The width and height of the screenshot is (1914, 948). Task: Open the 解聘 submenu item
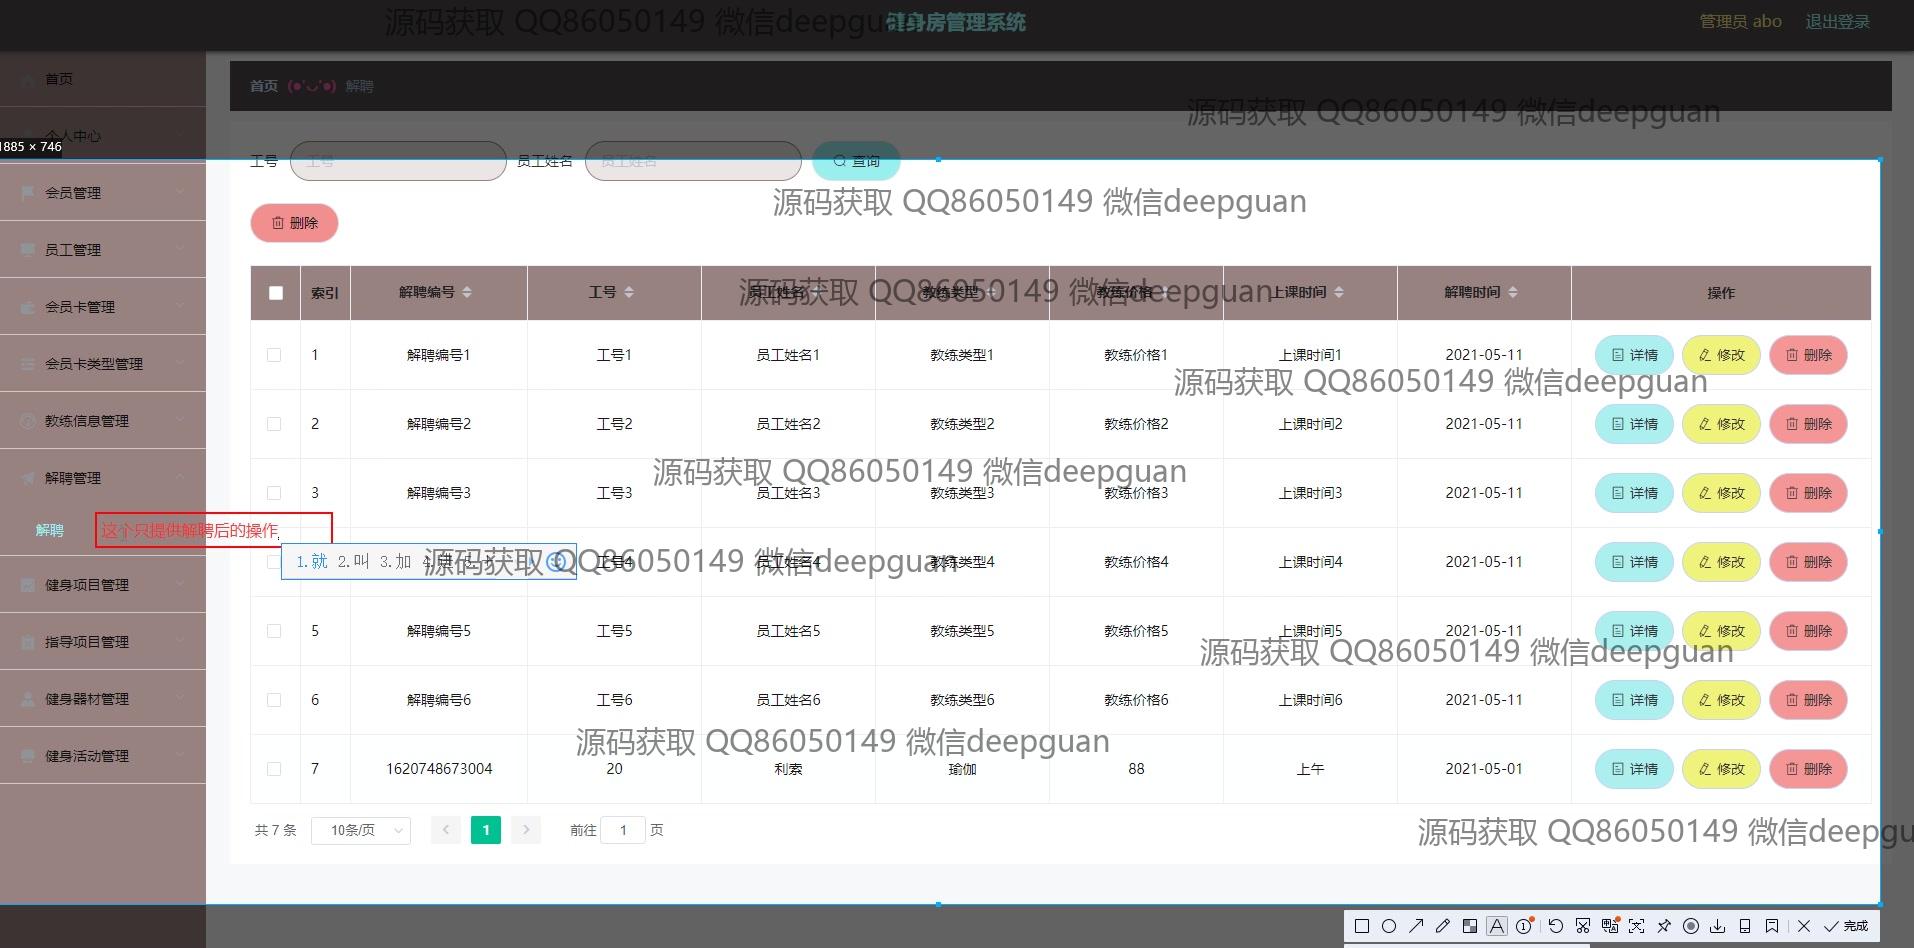[x=50, y=530]
